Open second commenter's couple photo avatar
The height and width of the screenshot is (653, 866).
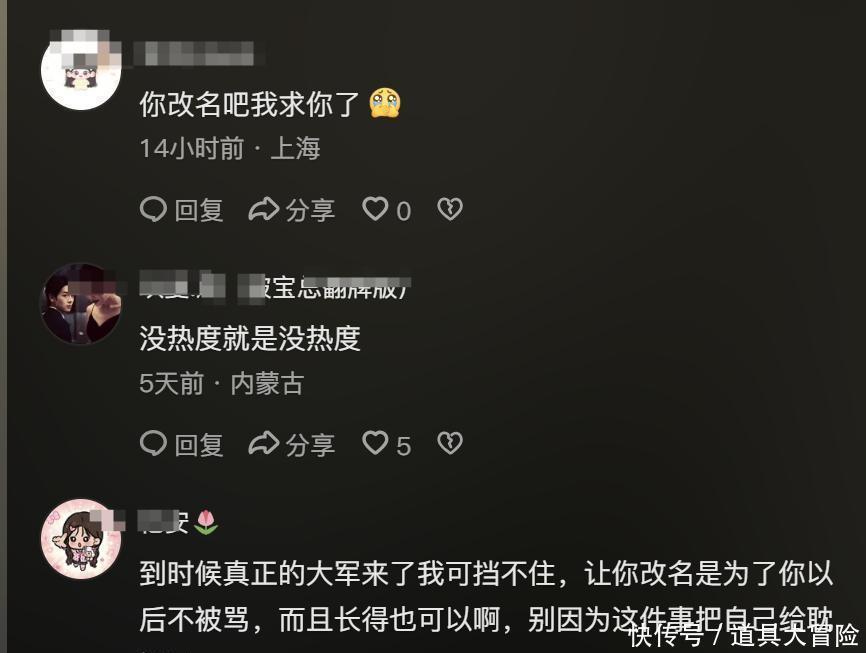tap(81, 303)
